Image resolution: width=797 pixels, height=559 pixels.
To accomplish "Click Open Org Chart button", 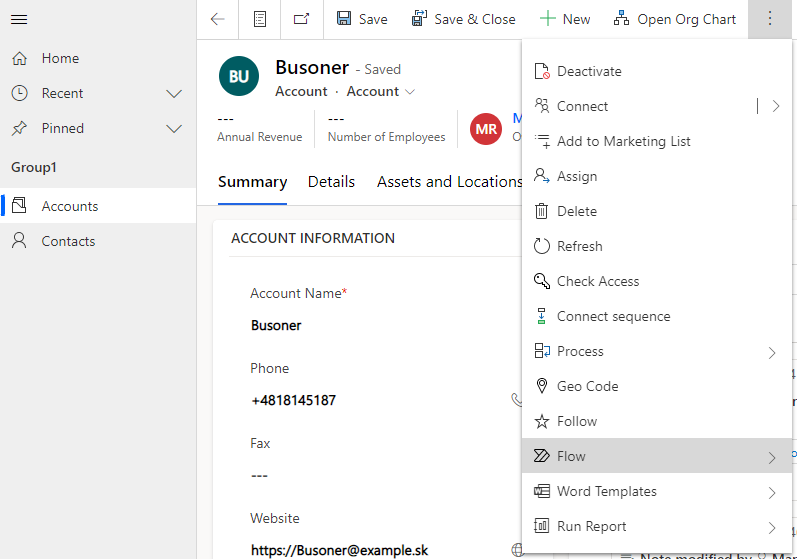I will (x=675, y=19).
